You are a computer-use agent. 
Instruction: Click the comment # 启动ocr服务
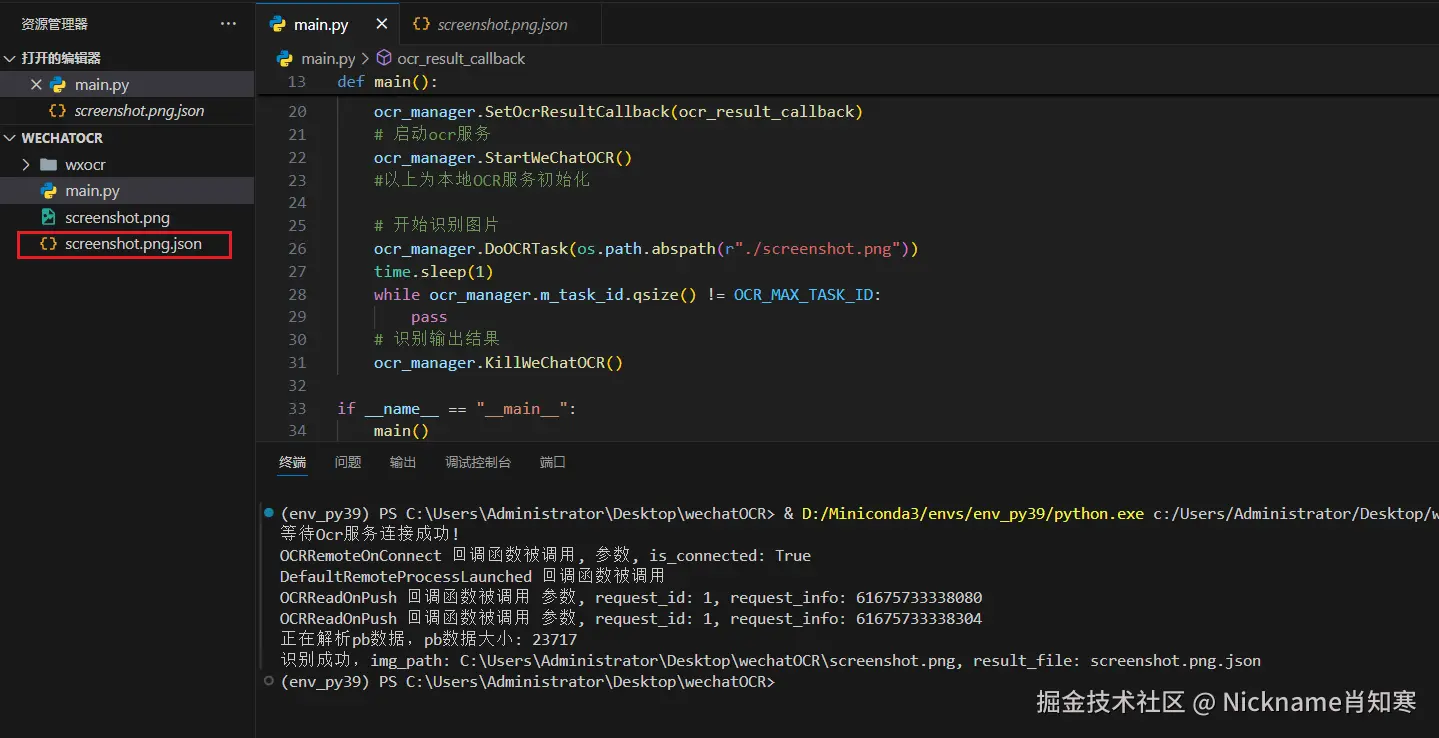(432, 134)
